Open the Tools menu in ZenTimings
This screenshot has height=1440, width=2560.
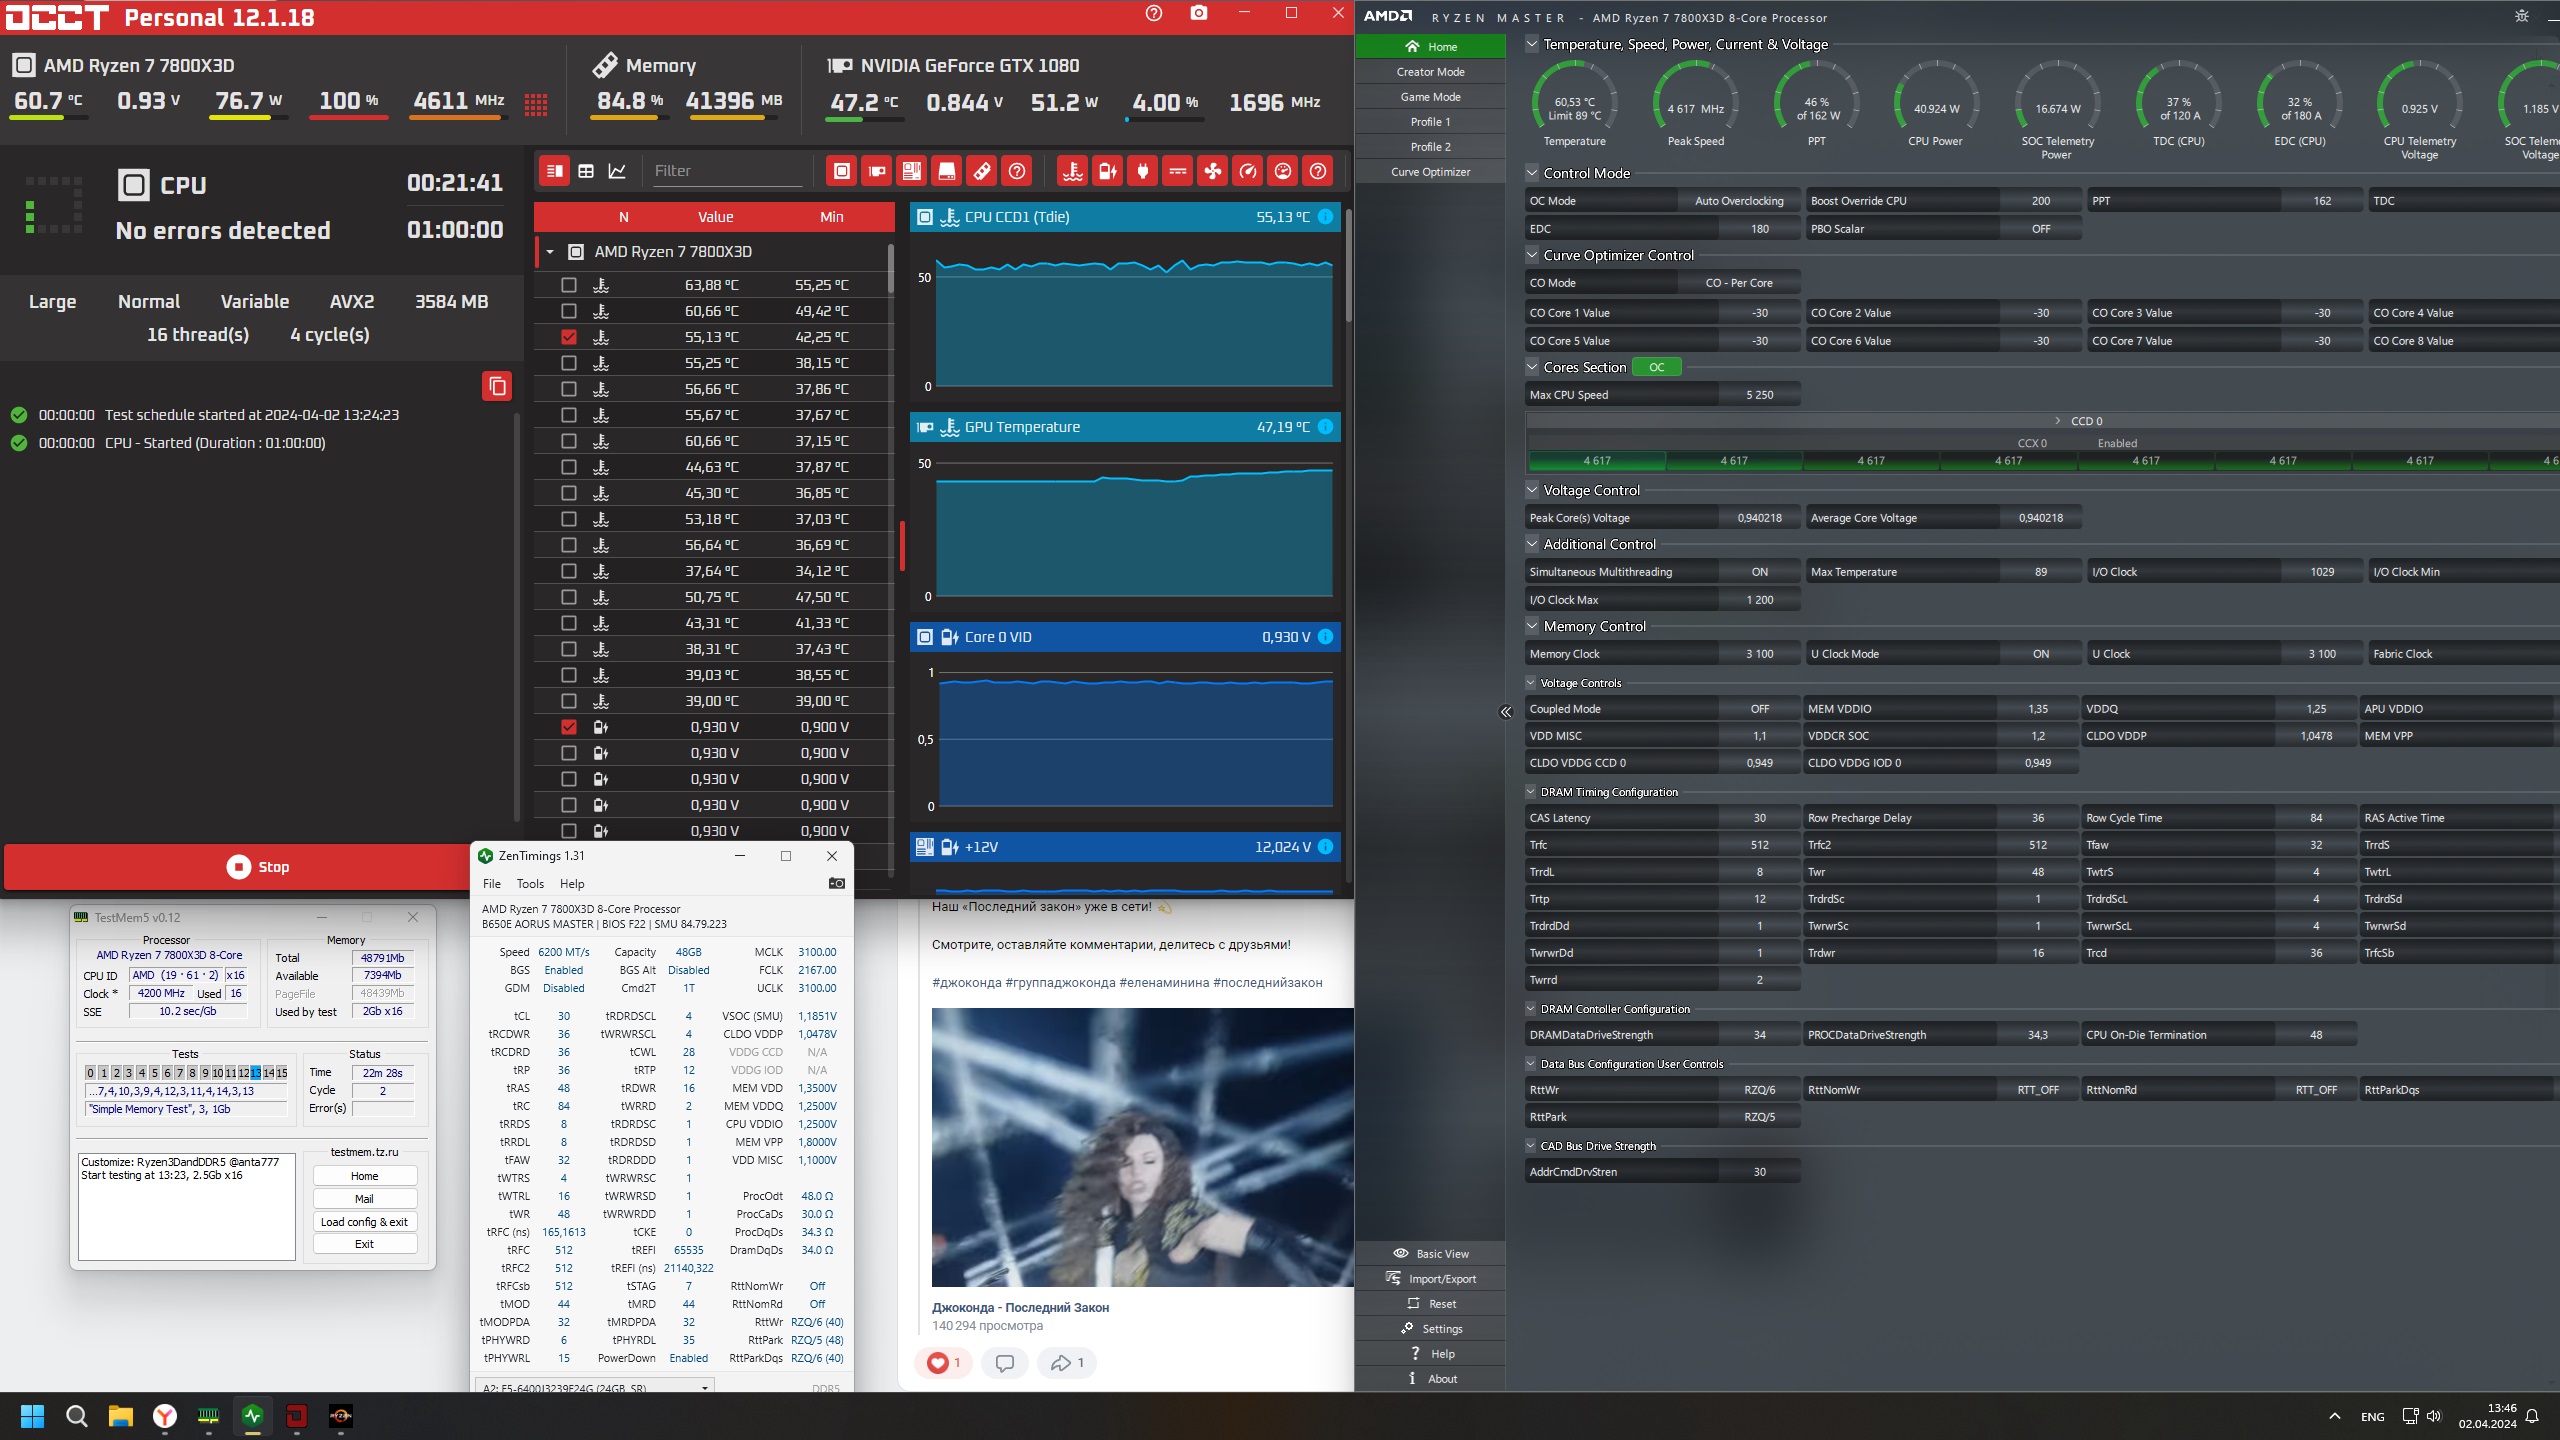[530, 884]
